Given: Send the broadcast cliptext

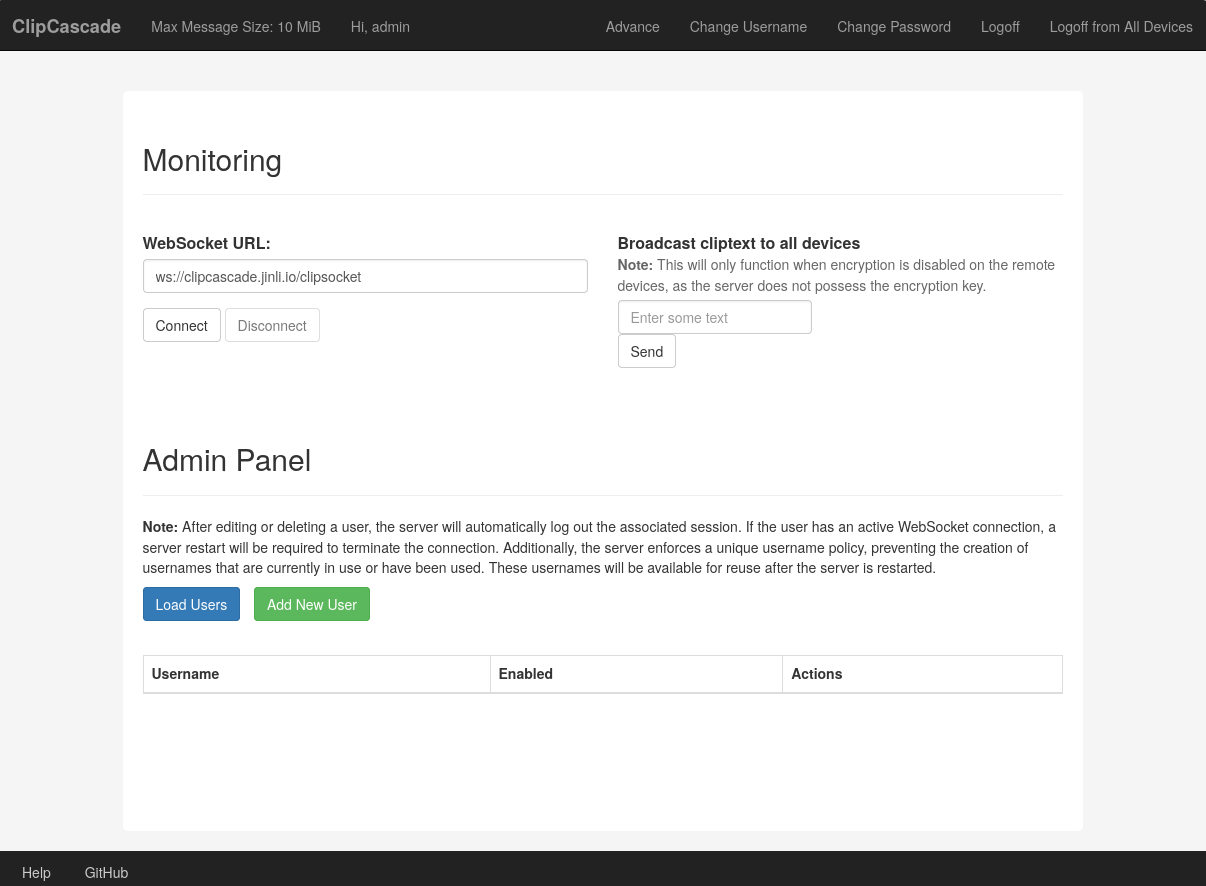Looking at the screenshot, I should point(647,352).
